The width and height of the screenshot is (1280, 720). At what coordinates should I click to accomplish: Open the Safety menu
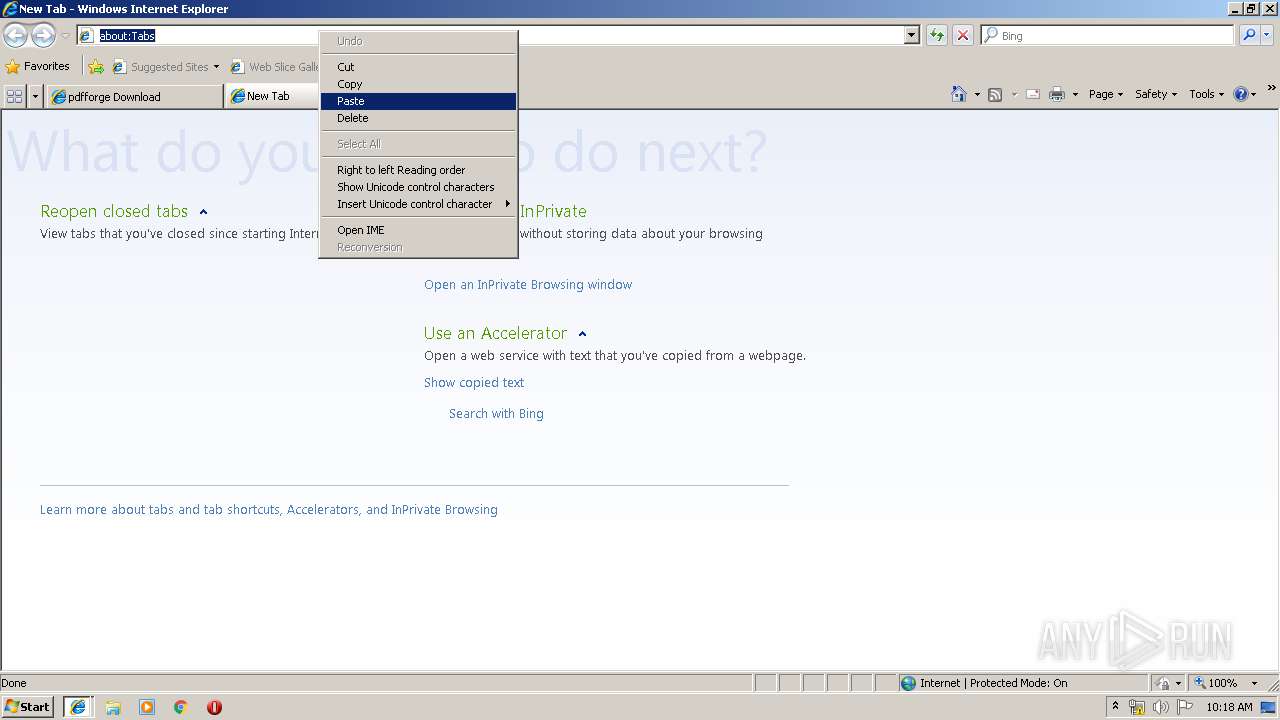pos(1156,94)
